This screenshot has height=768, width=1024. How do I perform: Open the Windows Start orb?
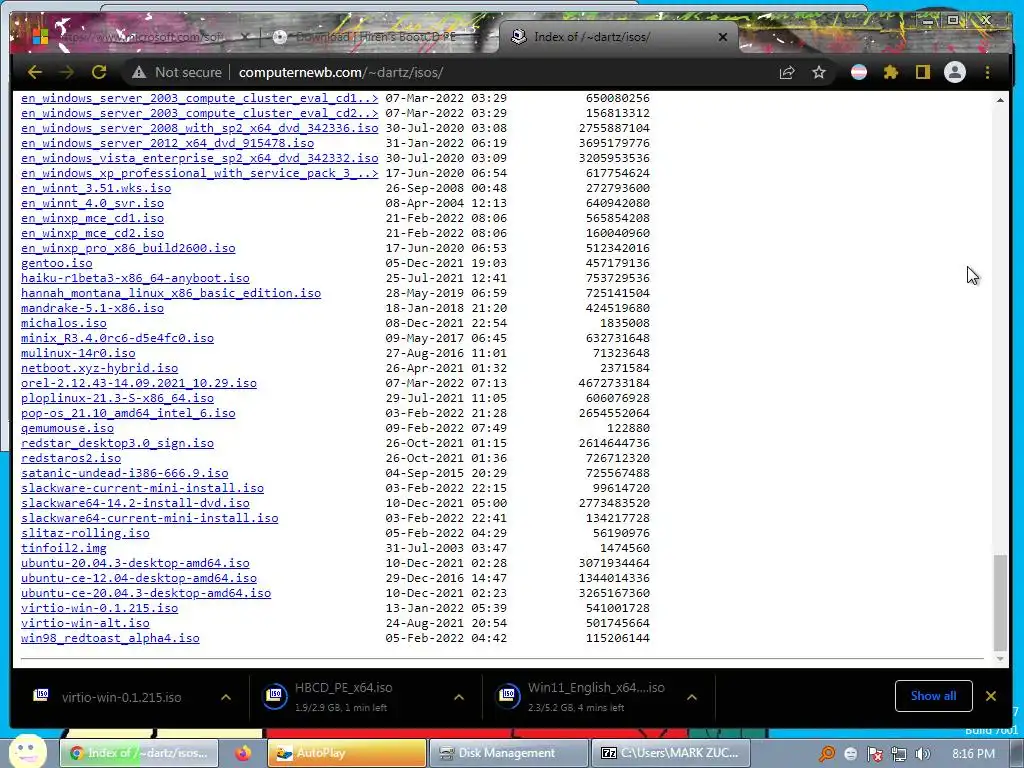tap(26, 752)
